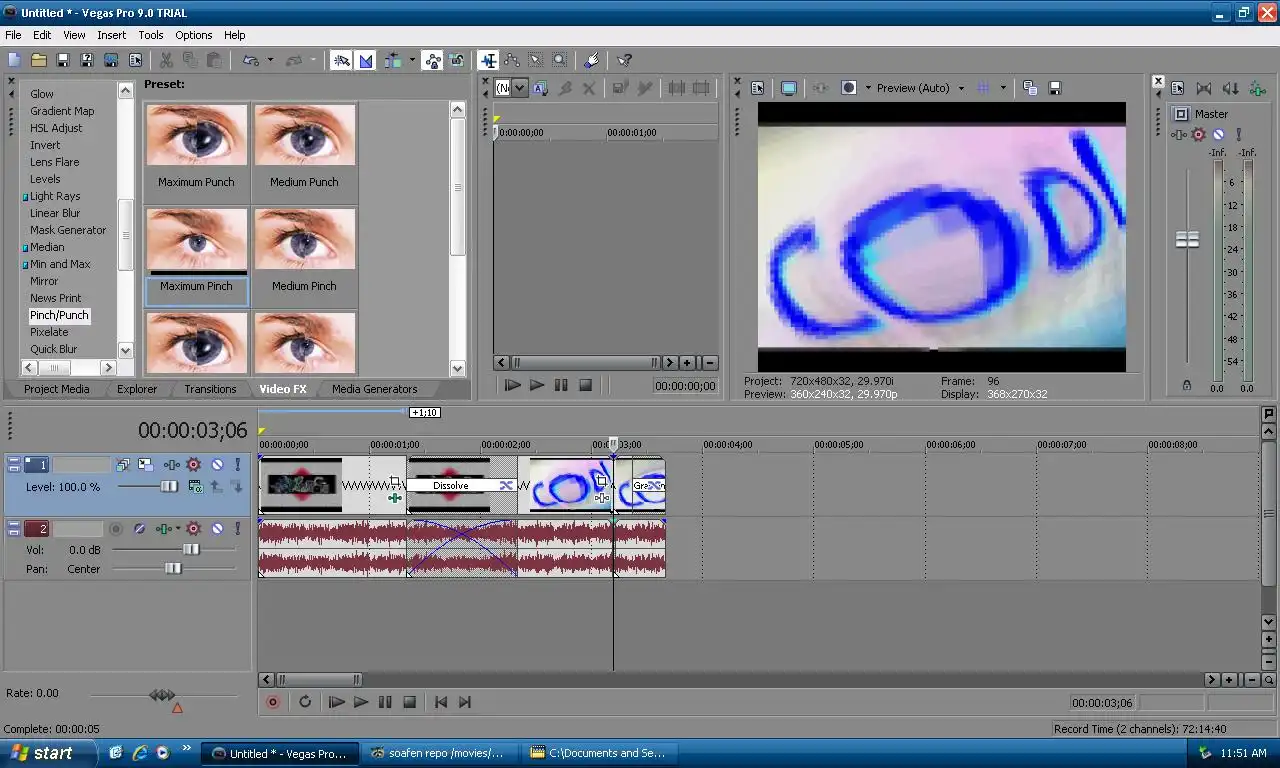Open the preview overlays grid dropdown

pyautogui.click(x=1002, y=88)
